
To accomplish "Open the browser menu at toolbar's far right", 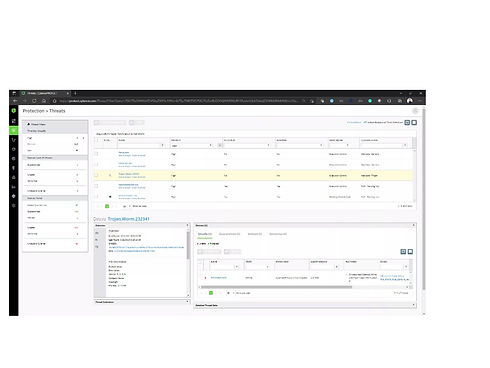I will pyautogui.click(x=420, y=101).
